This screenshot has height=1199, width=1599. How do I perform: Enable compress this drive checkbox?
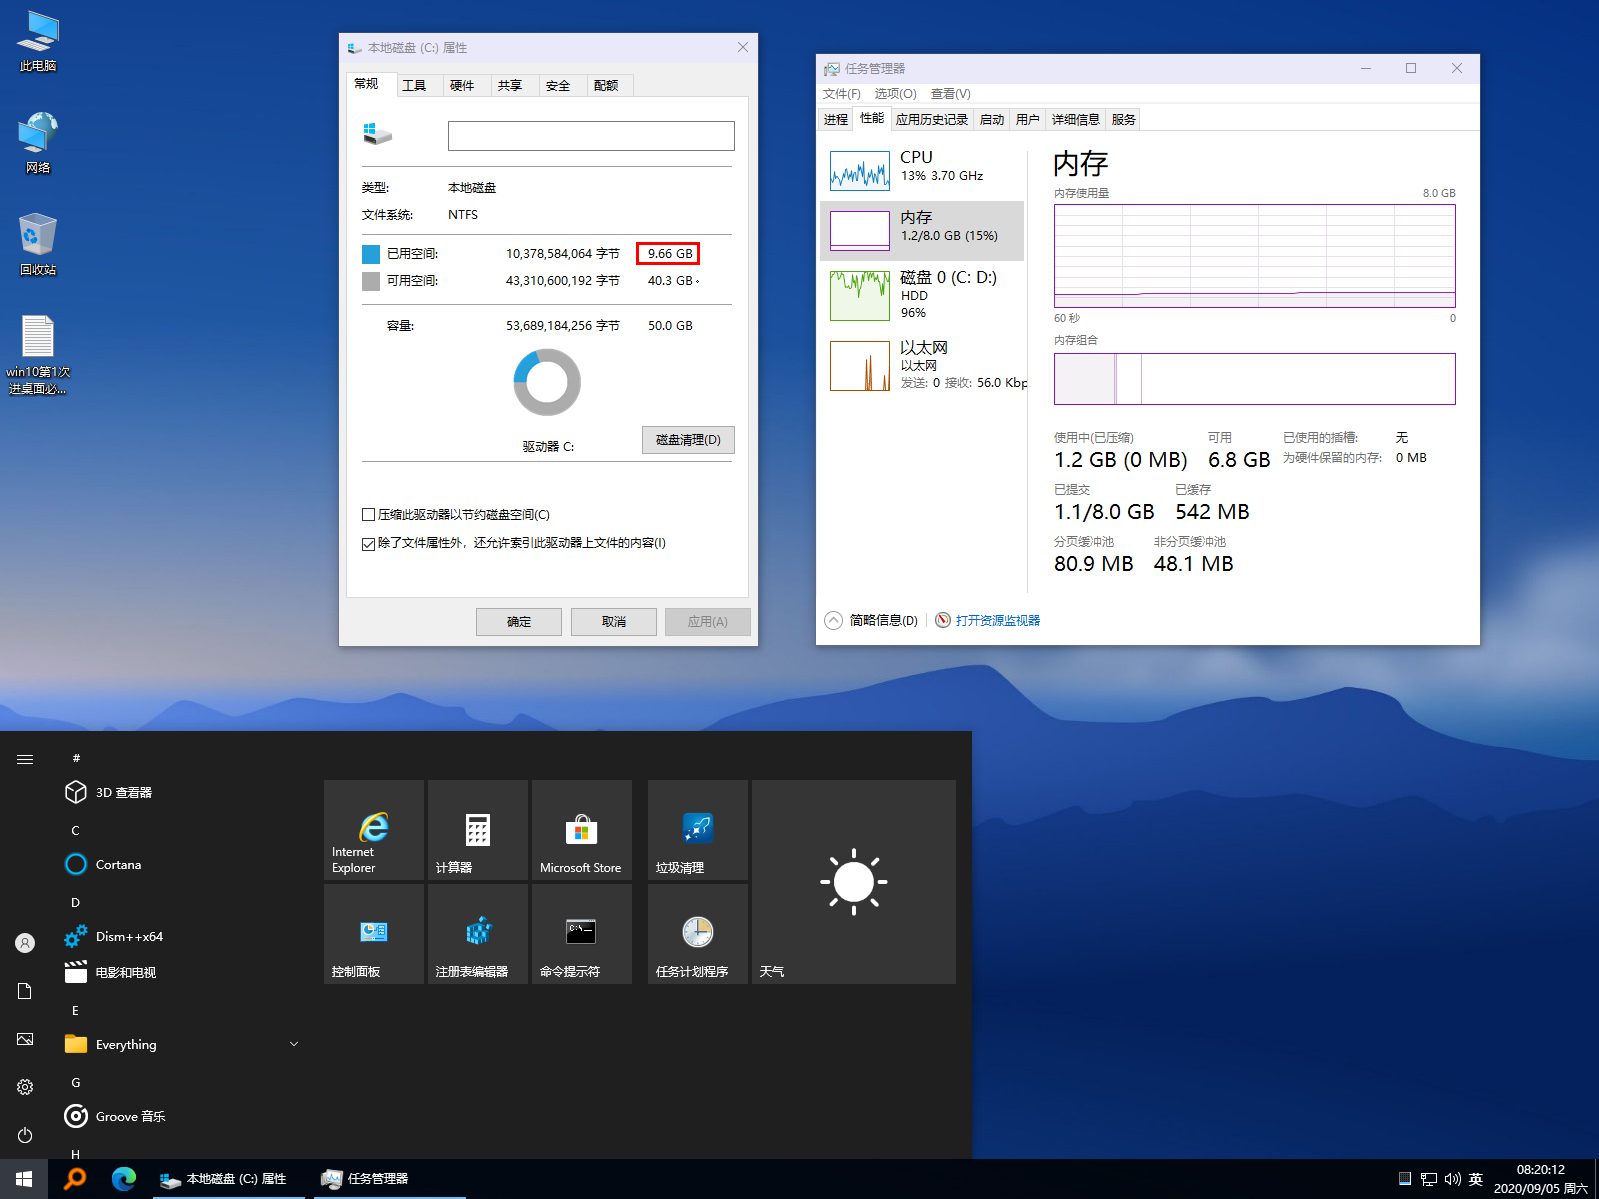369,515
